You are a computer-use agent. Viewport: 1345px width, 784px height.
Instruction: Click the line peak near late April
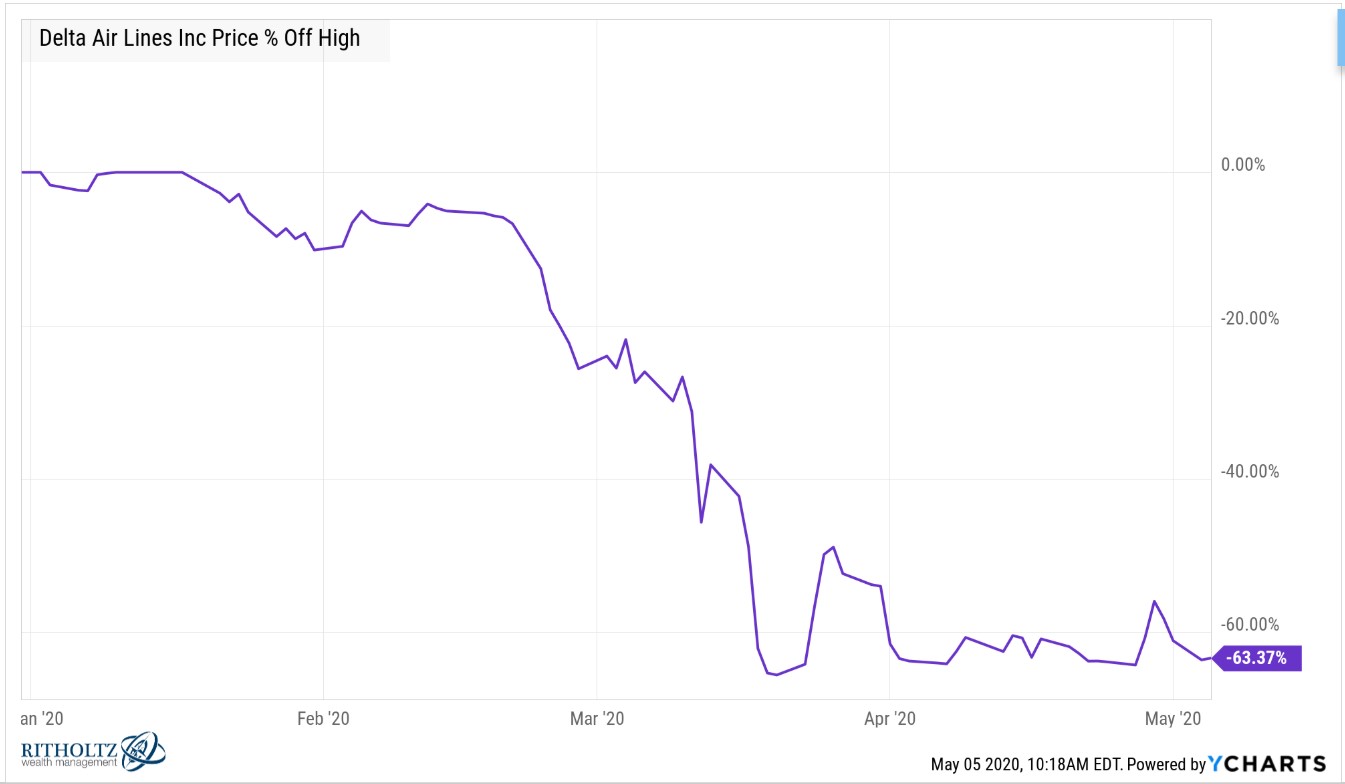(1154, 601)
